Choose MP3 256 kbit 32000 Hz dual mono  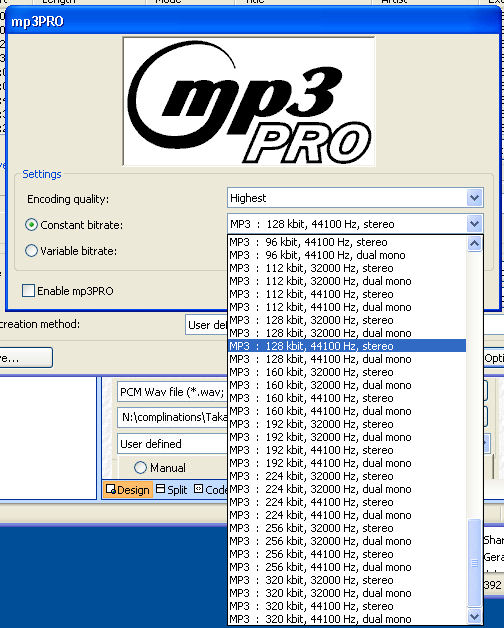347,541
